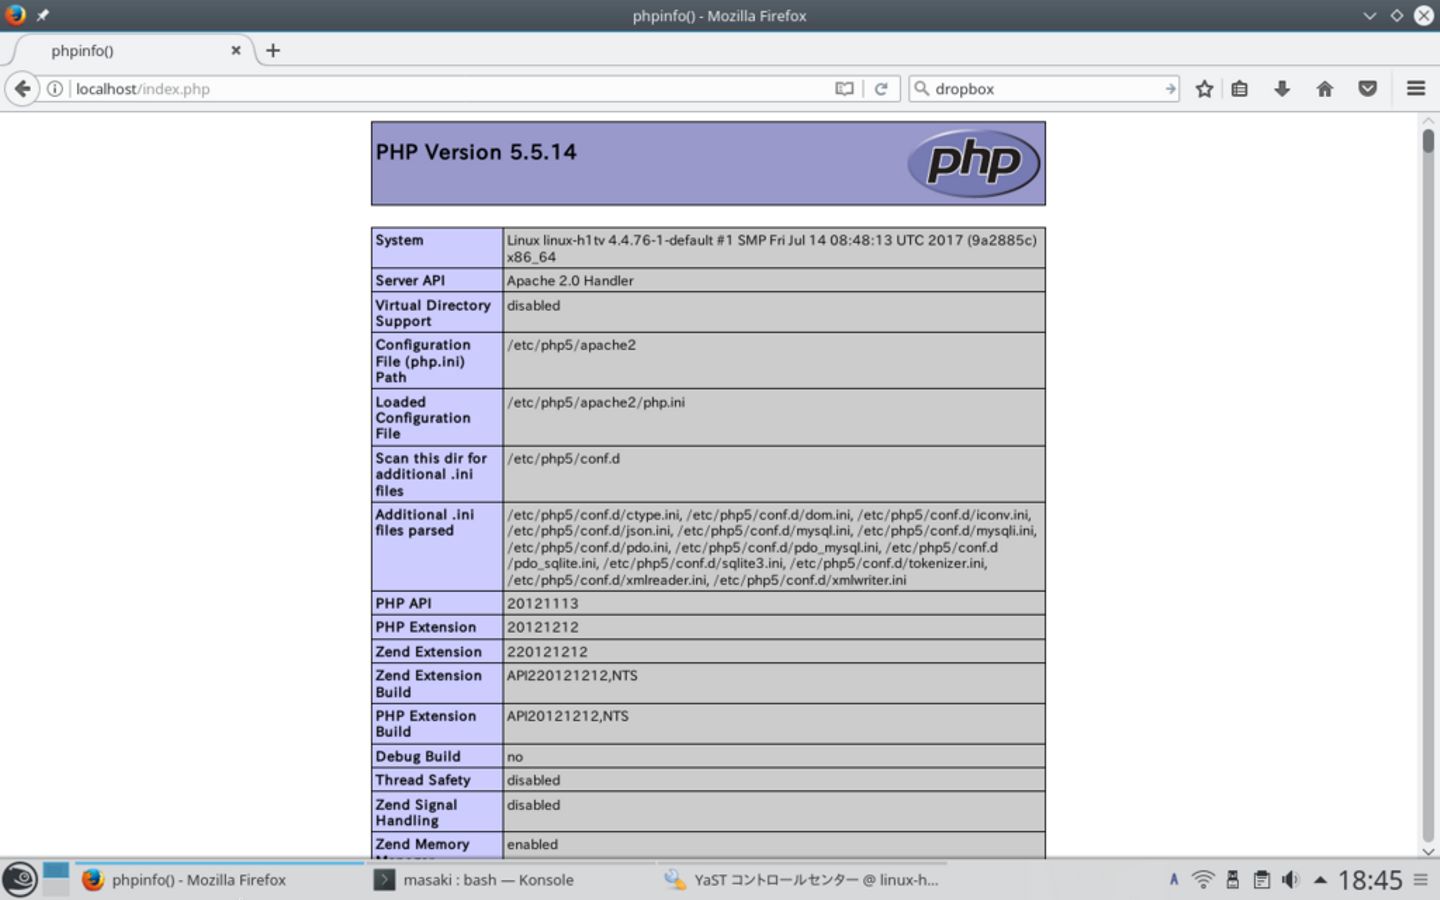Submit search with the go arrow
Screen dimensions: 1440x900
1170,89
